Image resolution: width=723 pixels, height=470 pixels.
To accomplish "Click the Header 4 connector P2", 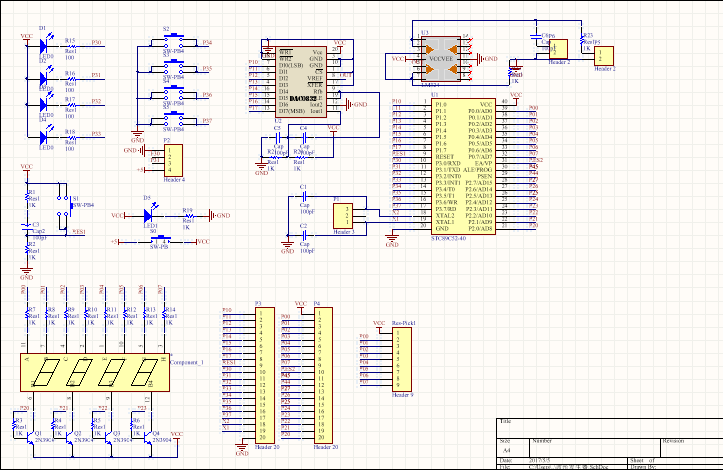I will [173, 161].
